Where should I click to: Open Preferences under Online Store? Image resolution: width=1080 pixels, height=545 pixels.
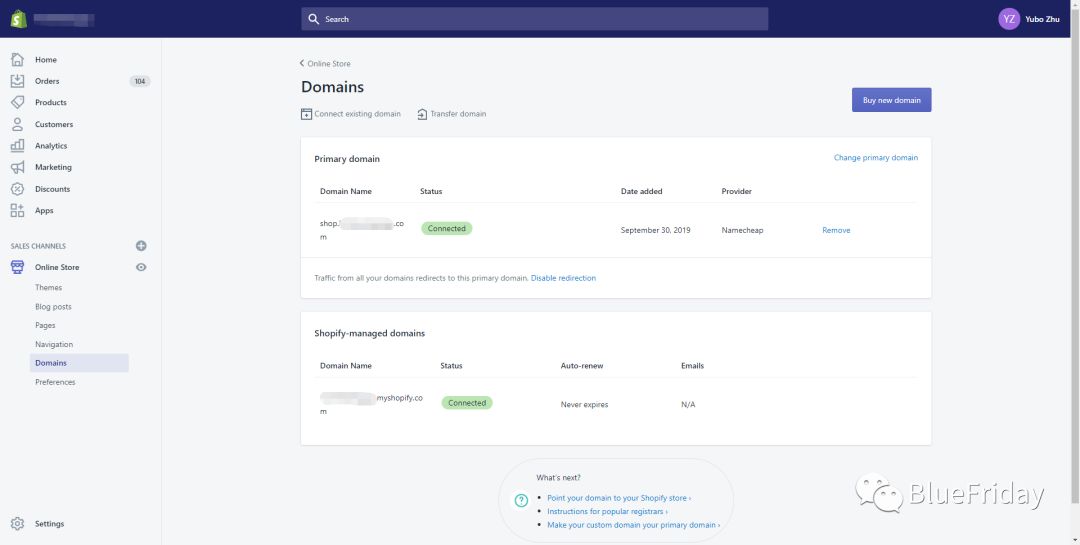[x=55, y=382]
